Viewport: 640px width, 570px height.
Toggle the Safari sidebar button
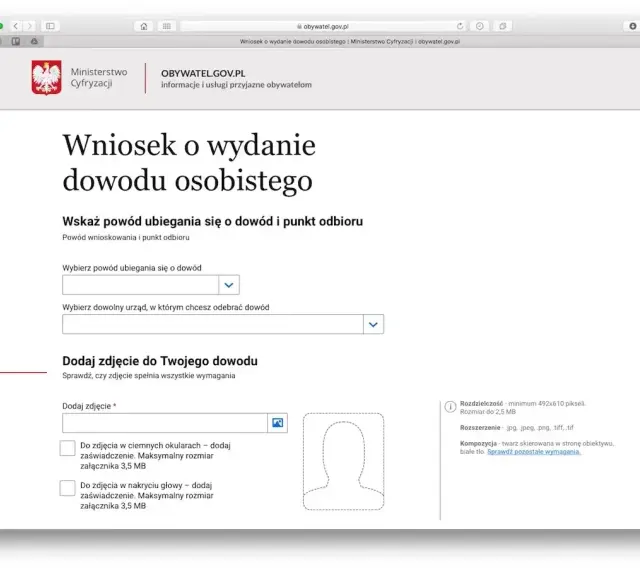pyautogui.click(x=50, y=26)
